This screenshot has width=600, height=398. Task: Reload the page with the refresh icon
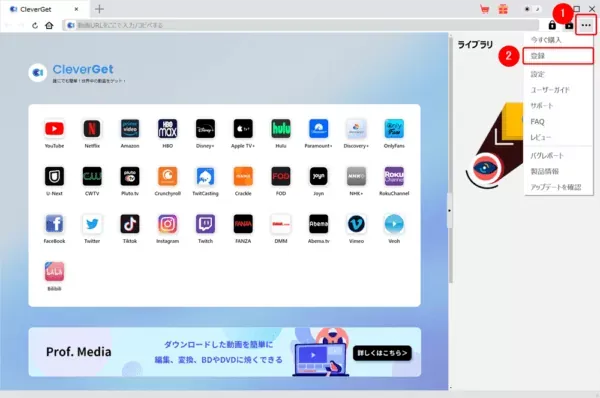[35, 25]
